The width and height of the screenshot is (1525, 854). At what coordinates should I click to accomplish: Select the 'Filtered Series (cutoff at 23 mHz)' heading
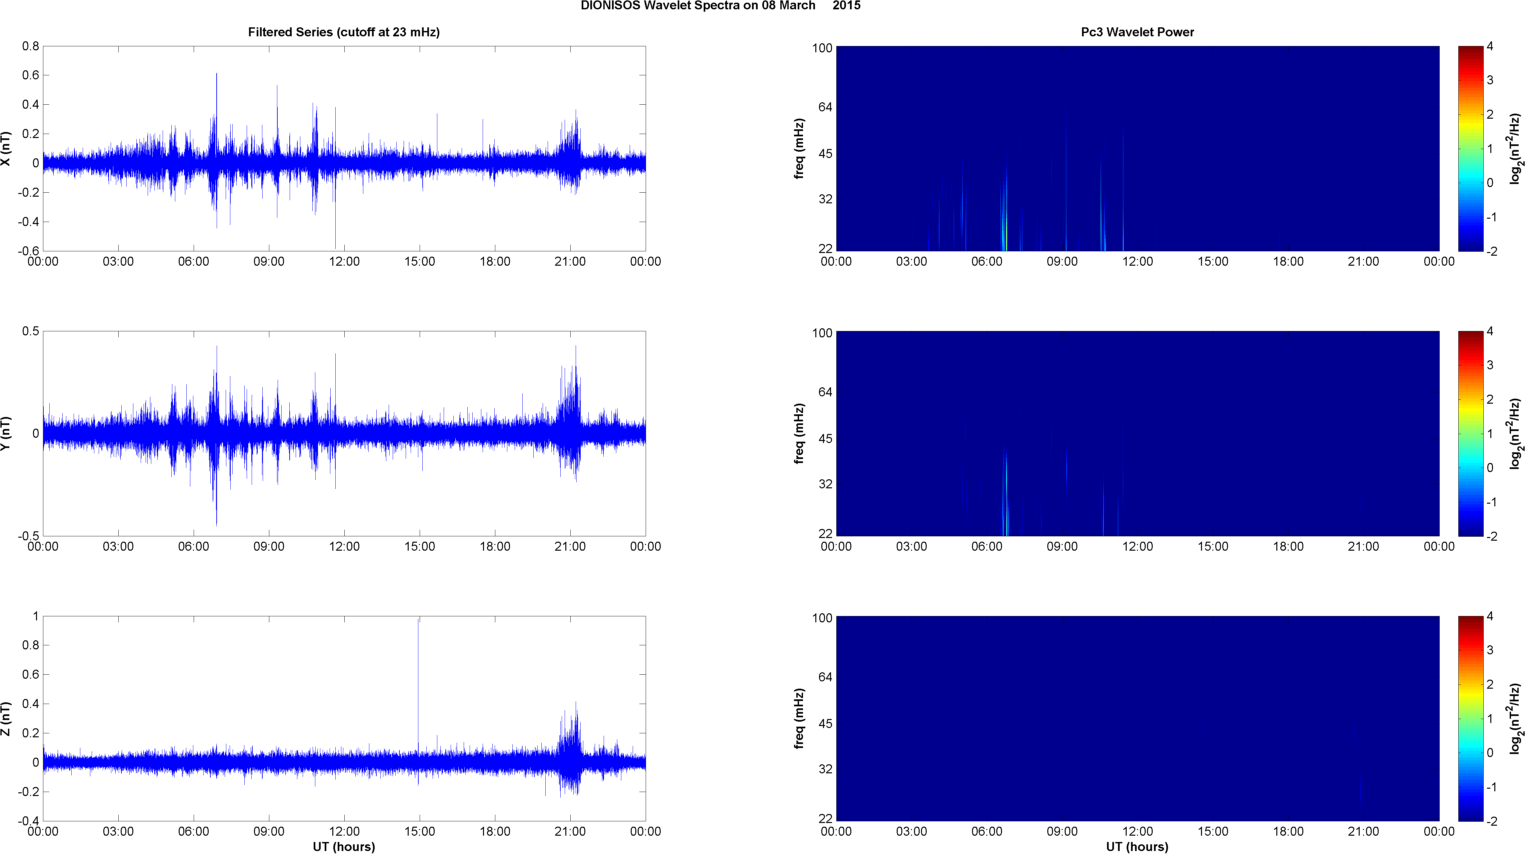click(344, 32)
